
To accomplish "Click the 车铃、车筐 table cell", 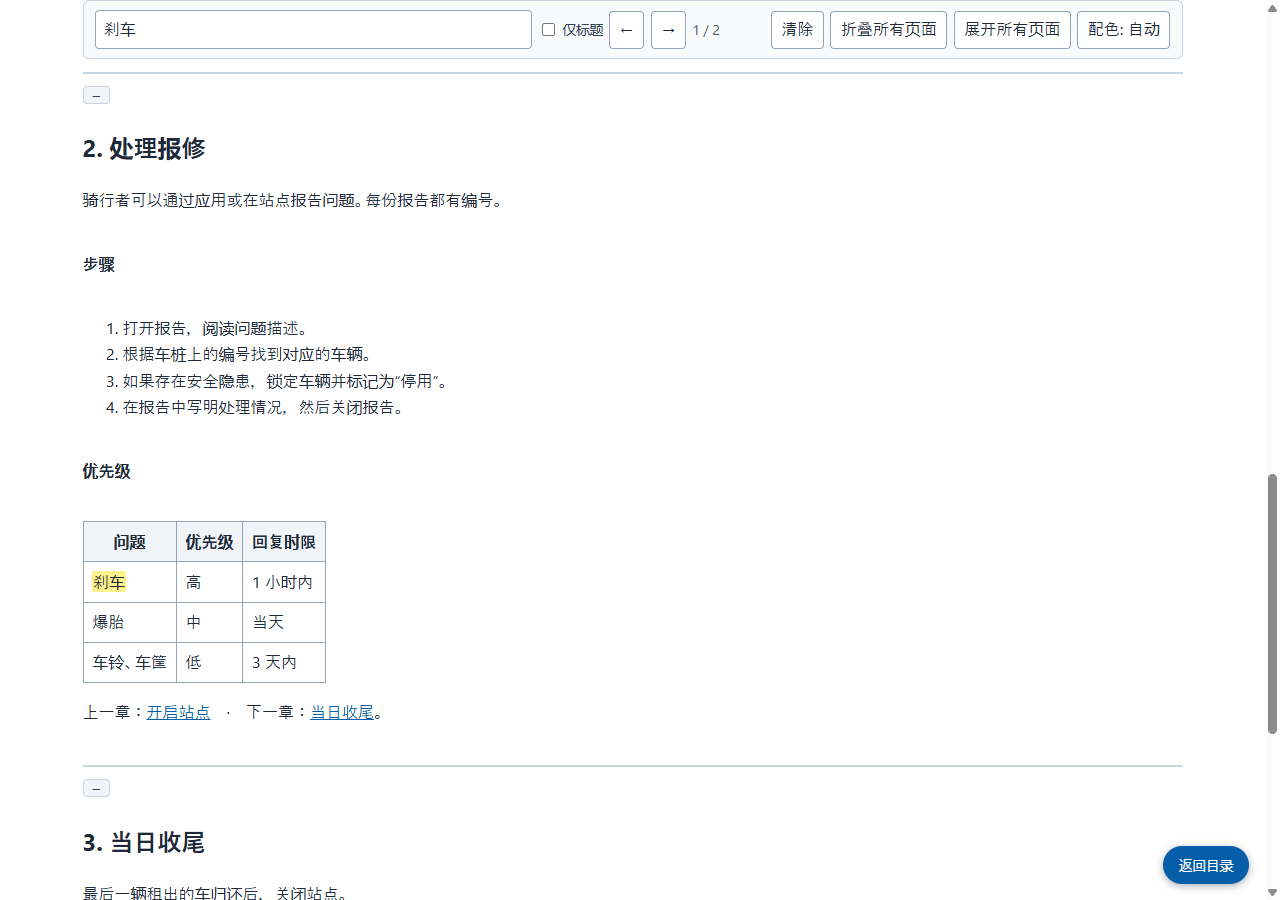I will point(129,662).
